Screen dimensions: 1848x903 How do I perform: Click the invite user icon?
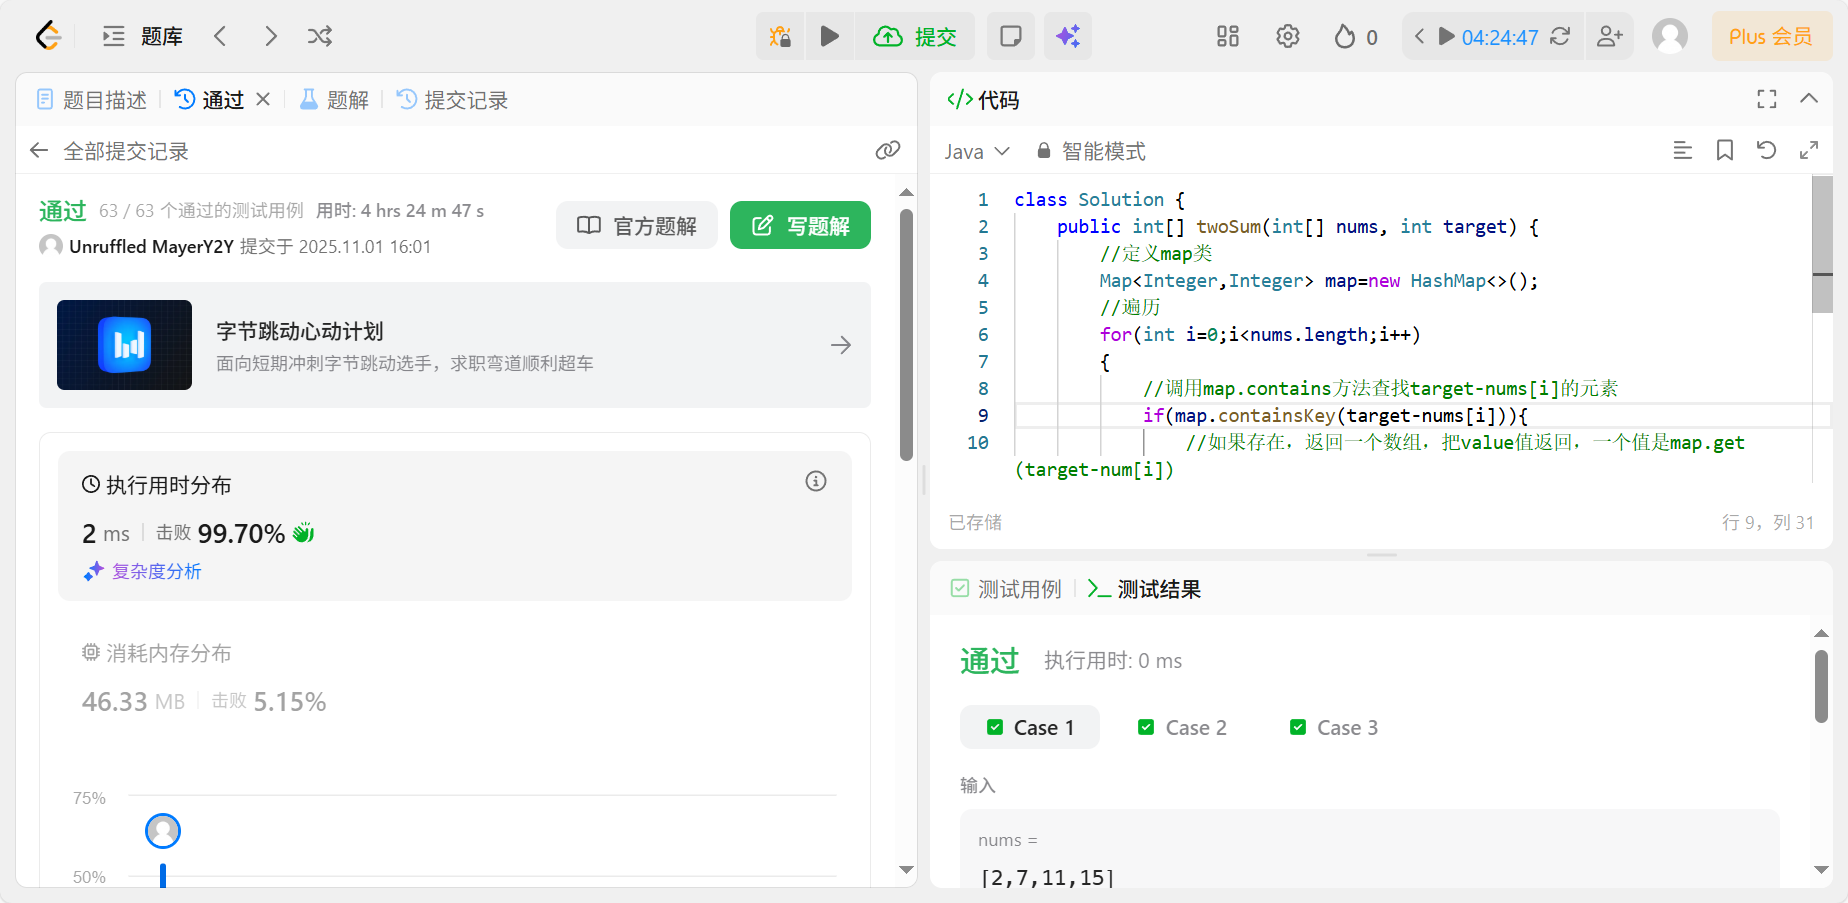(x=1610, y=37)
